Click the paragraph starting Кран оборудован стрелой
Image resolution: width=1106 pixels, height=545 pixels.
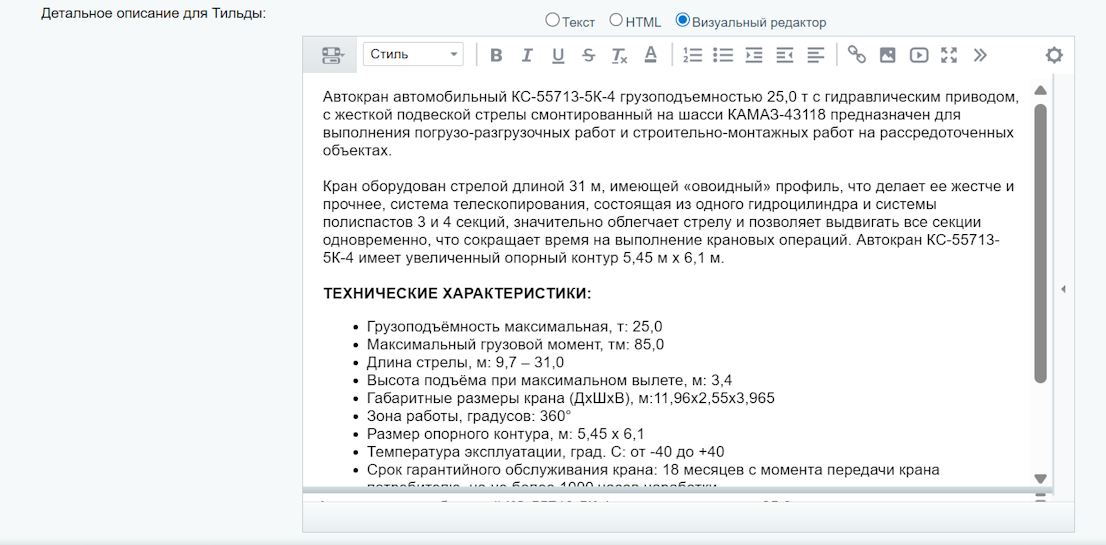[x=669, y=222]
